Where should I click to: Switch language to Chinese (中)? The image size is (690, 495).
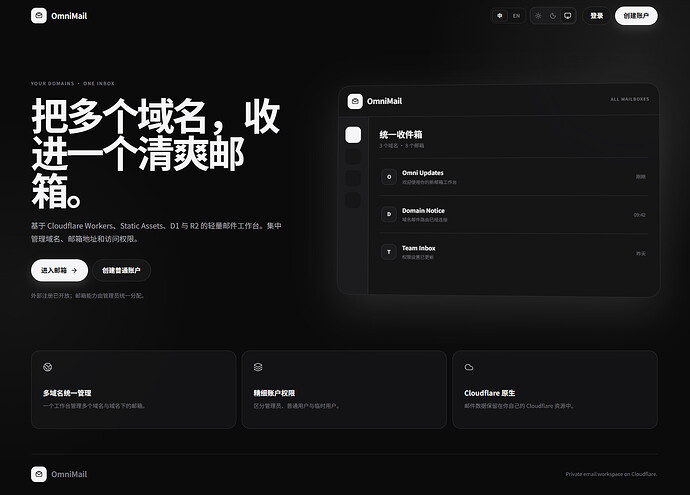point(500,16)
